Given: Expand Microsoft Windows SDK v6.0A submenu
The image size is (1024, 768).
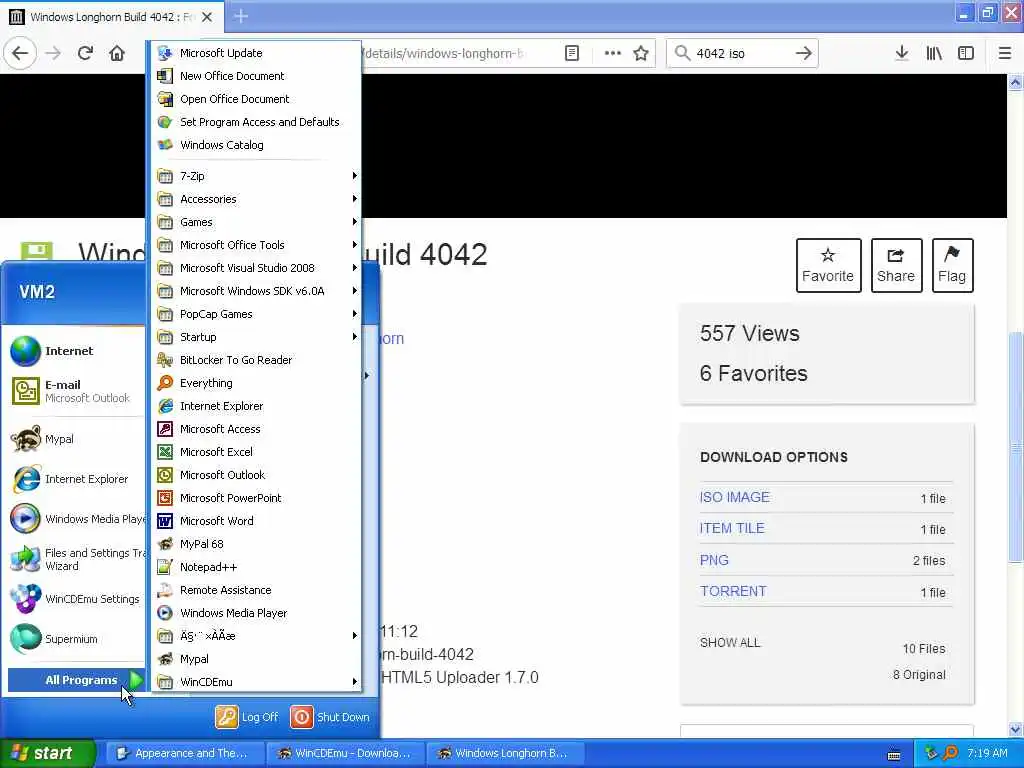Looking at the screenshot, I should 256,291.
